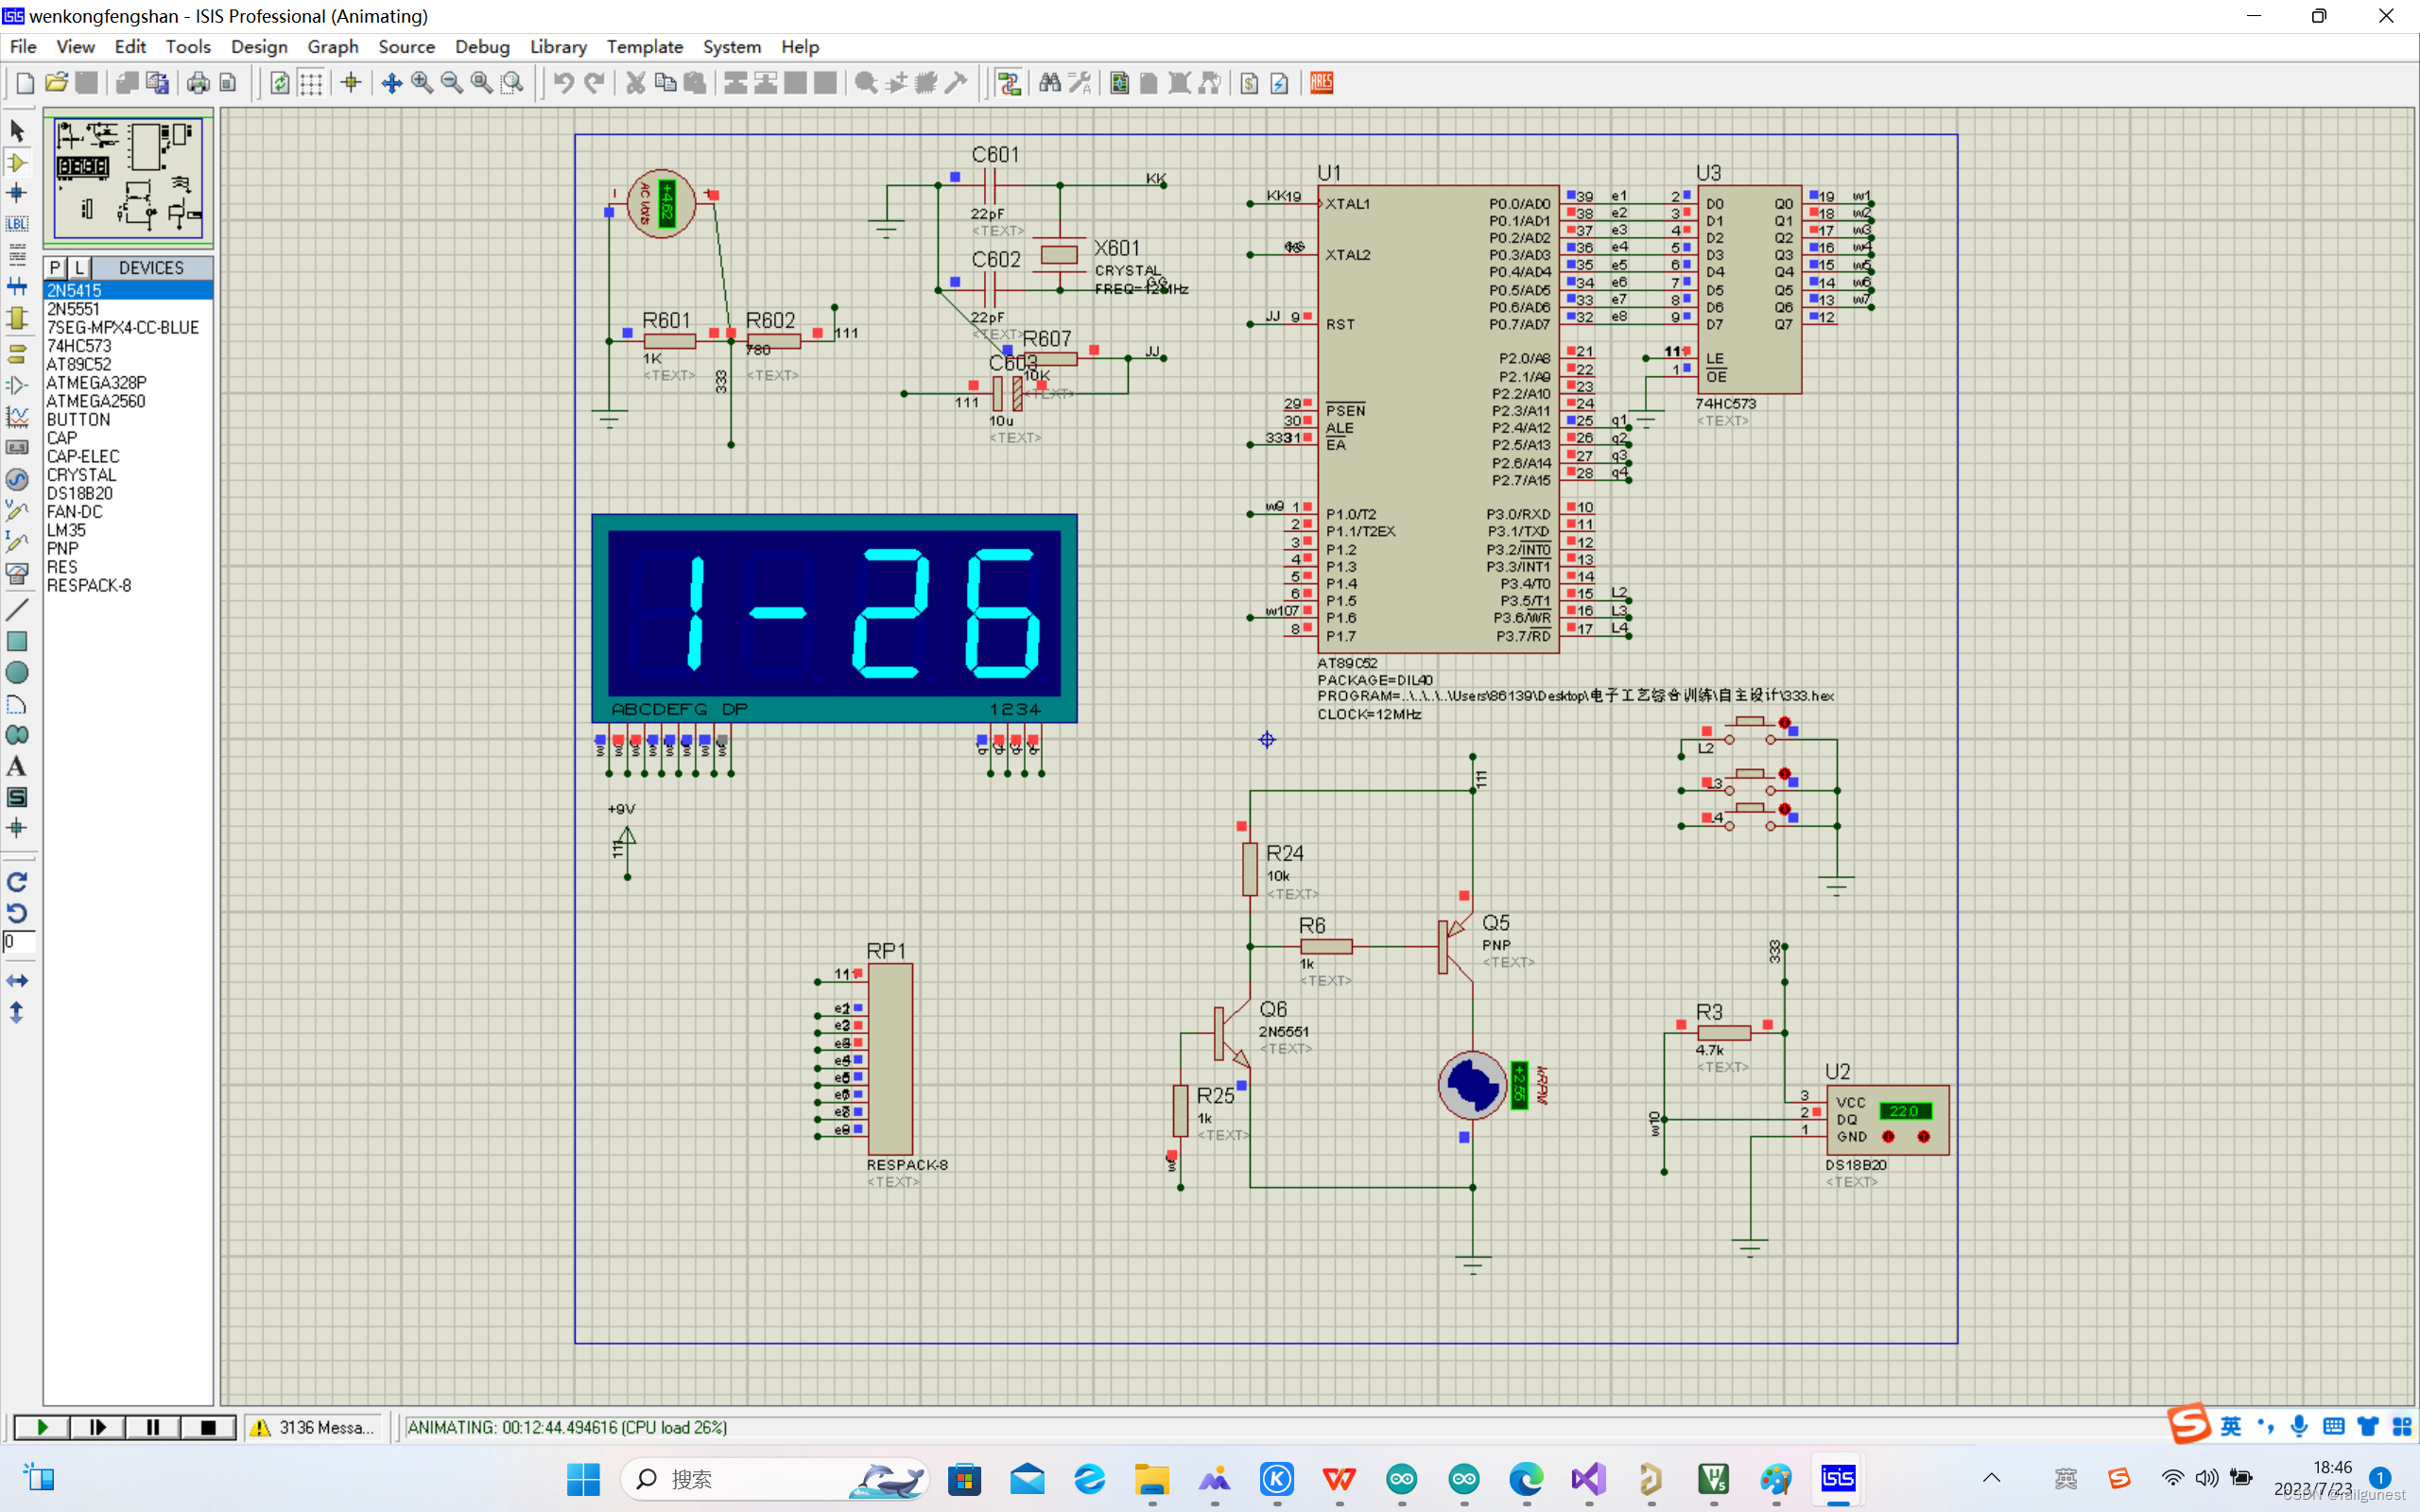Click the Redraw display icon
2420x1512 pixels.
[x=280, y=83]
